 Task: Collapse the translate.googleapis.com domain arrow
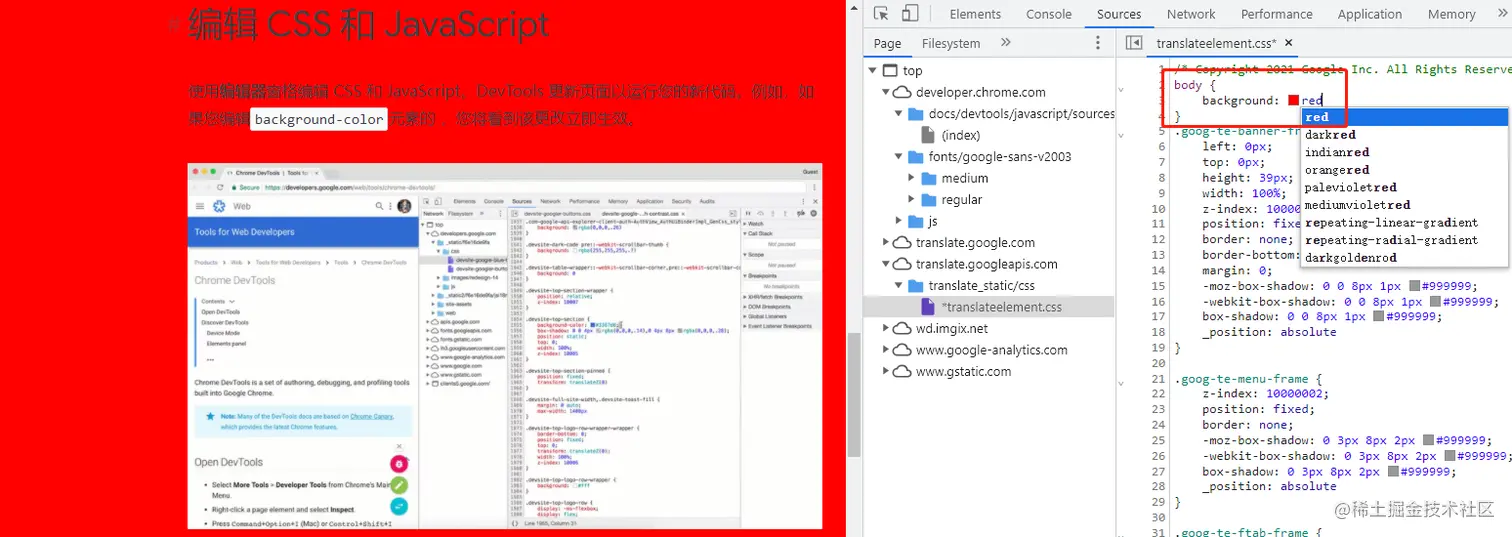pyautogui.click(x=885, y=264)
